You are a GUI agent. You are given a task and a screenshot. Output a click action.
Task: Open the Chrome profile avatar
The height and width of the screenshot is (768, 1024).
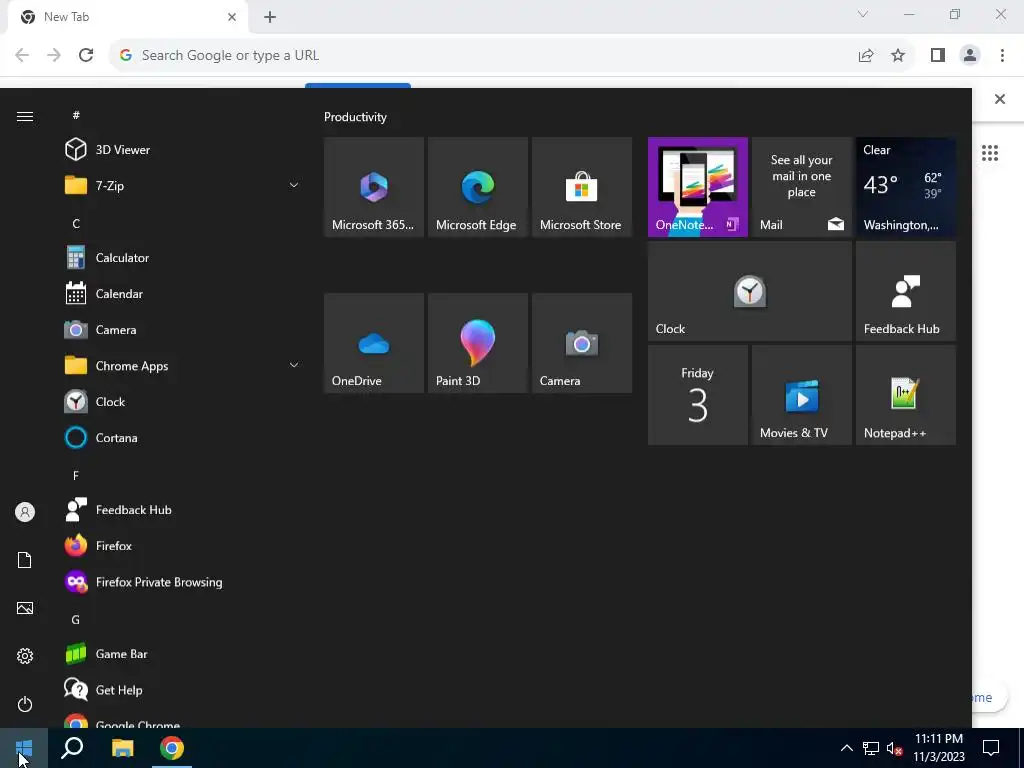coord(970,56)
